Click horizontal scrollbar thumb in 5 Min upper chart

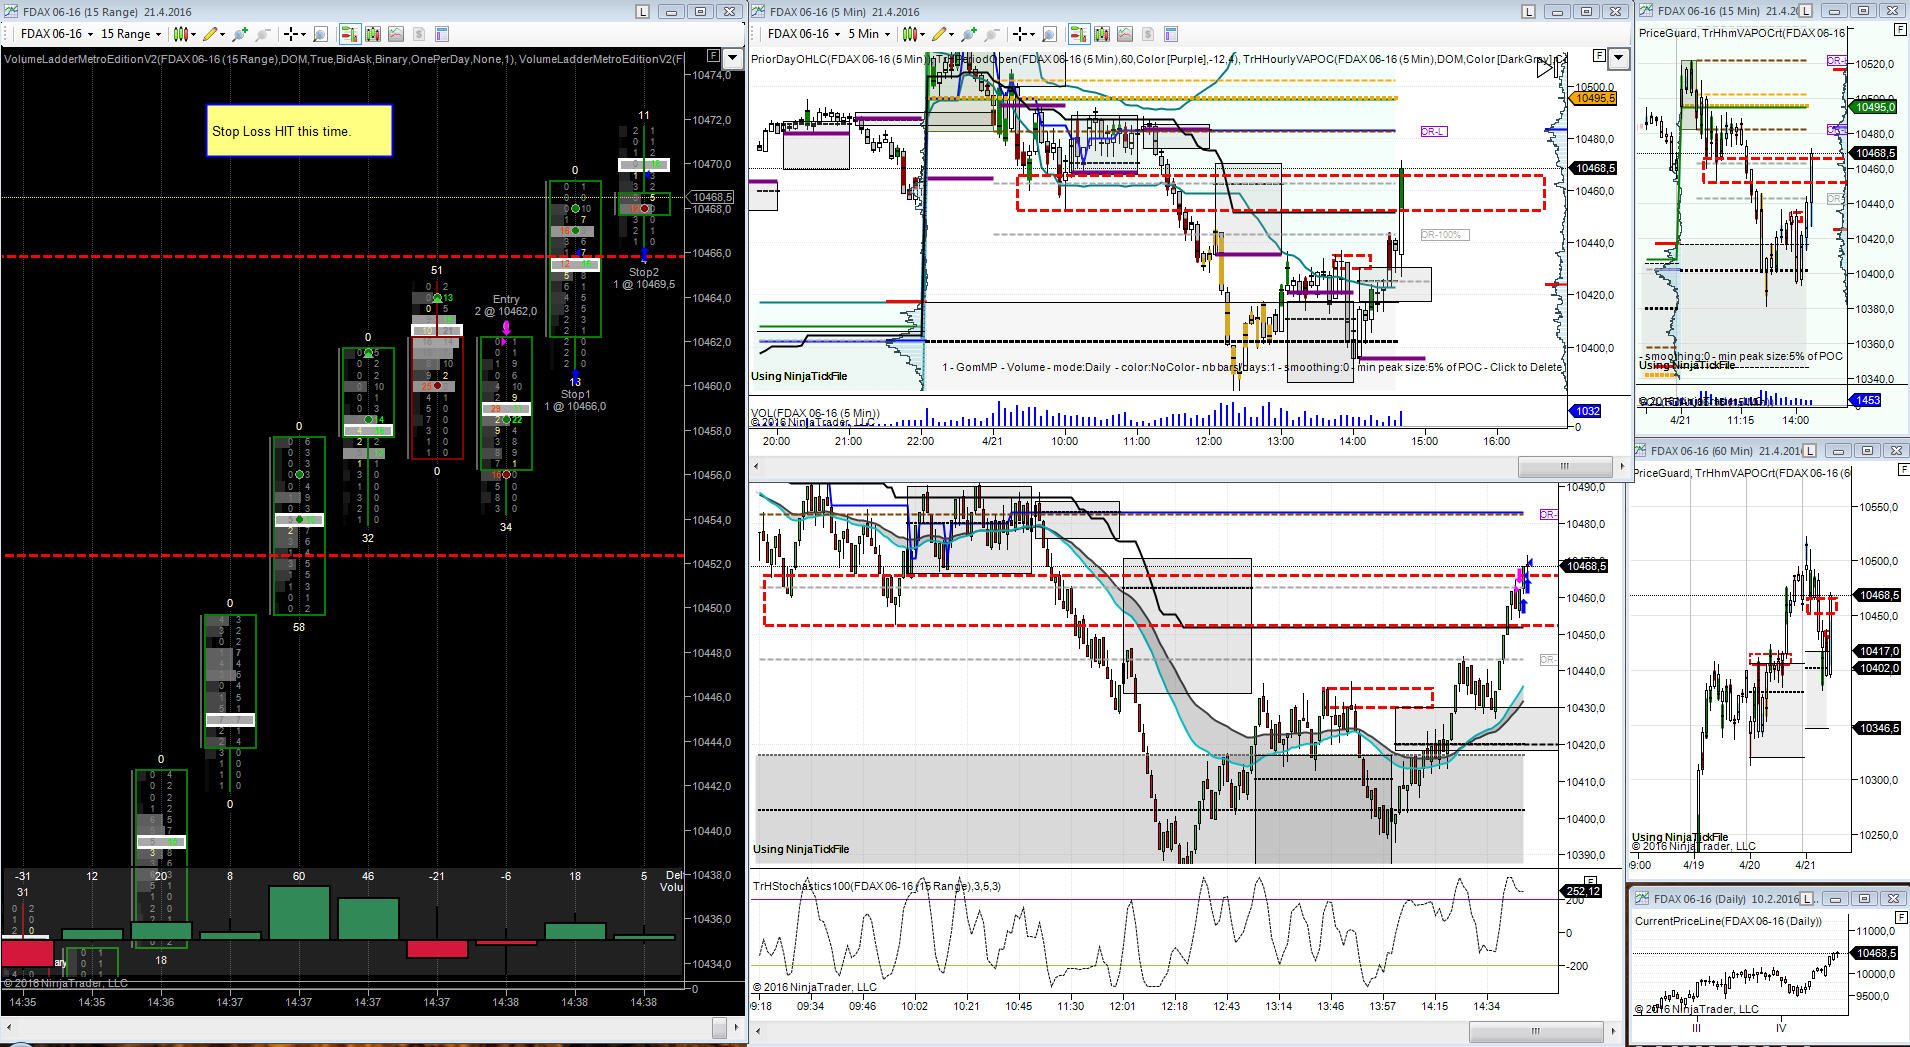click(1564, 467)
